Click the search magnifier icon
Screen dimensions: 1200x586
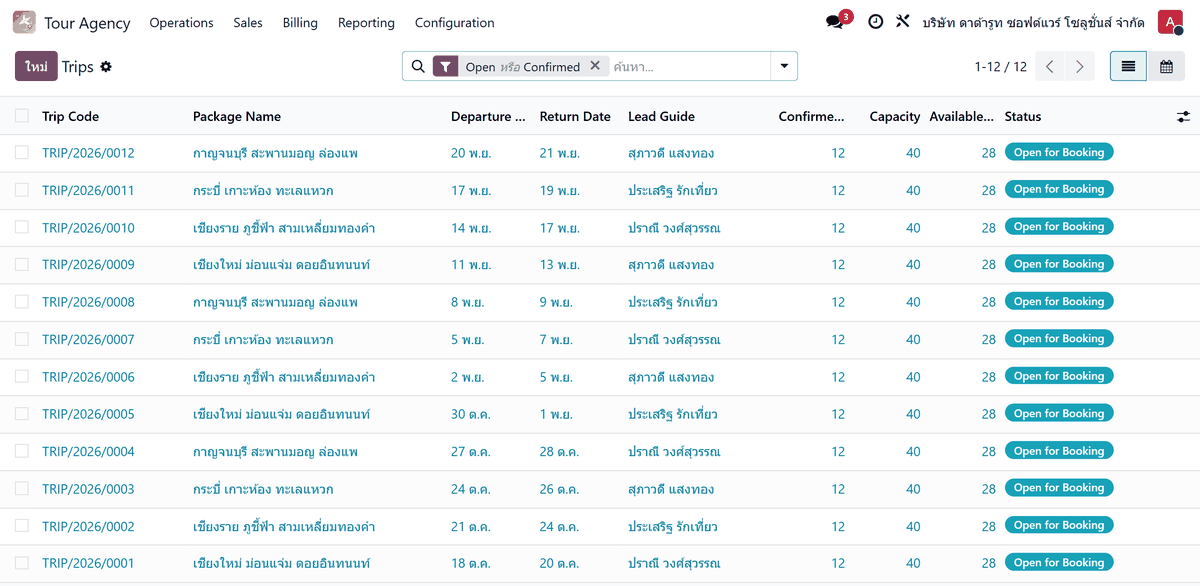418,67
